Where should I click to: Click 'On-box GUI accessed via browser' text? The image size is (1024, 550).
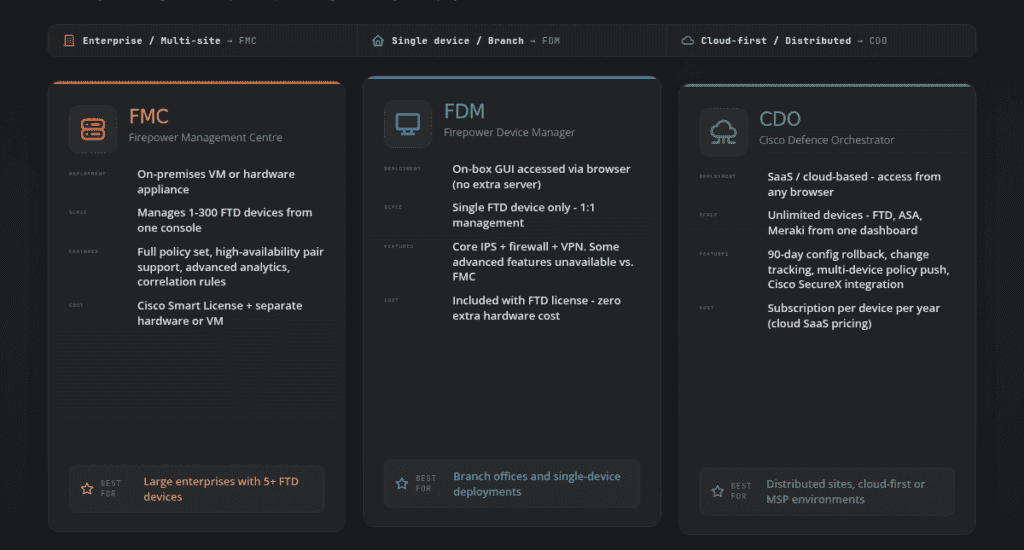pyautogui.click(x=541, y=169)
